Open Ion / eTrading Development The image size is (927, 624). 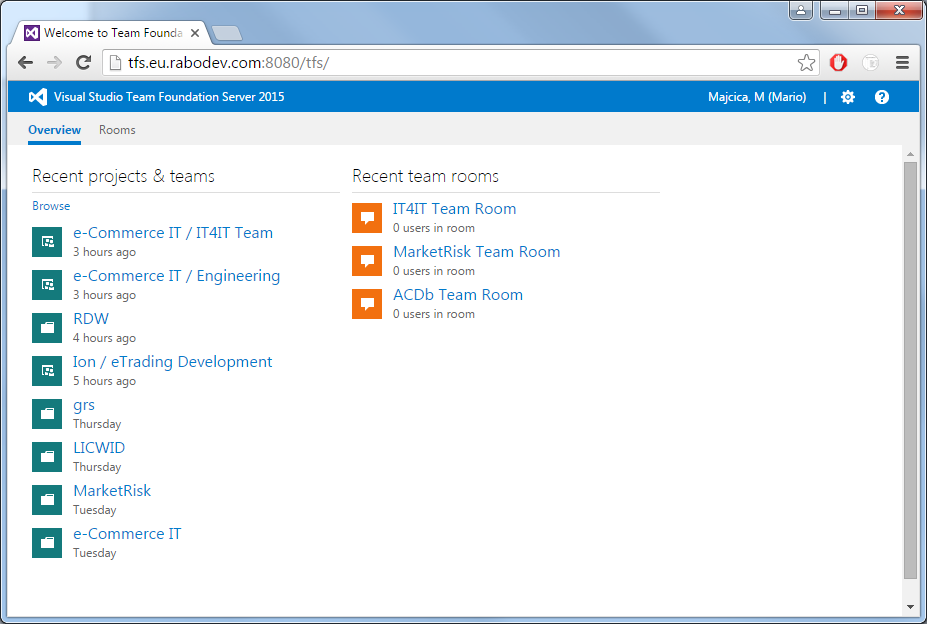(x=172, y=362)
